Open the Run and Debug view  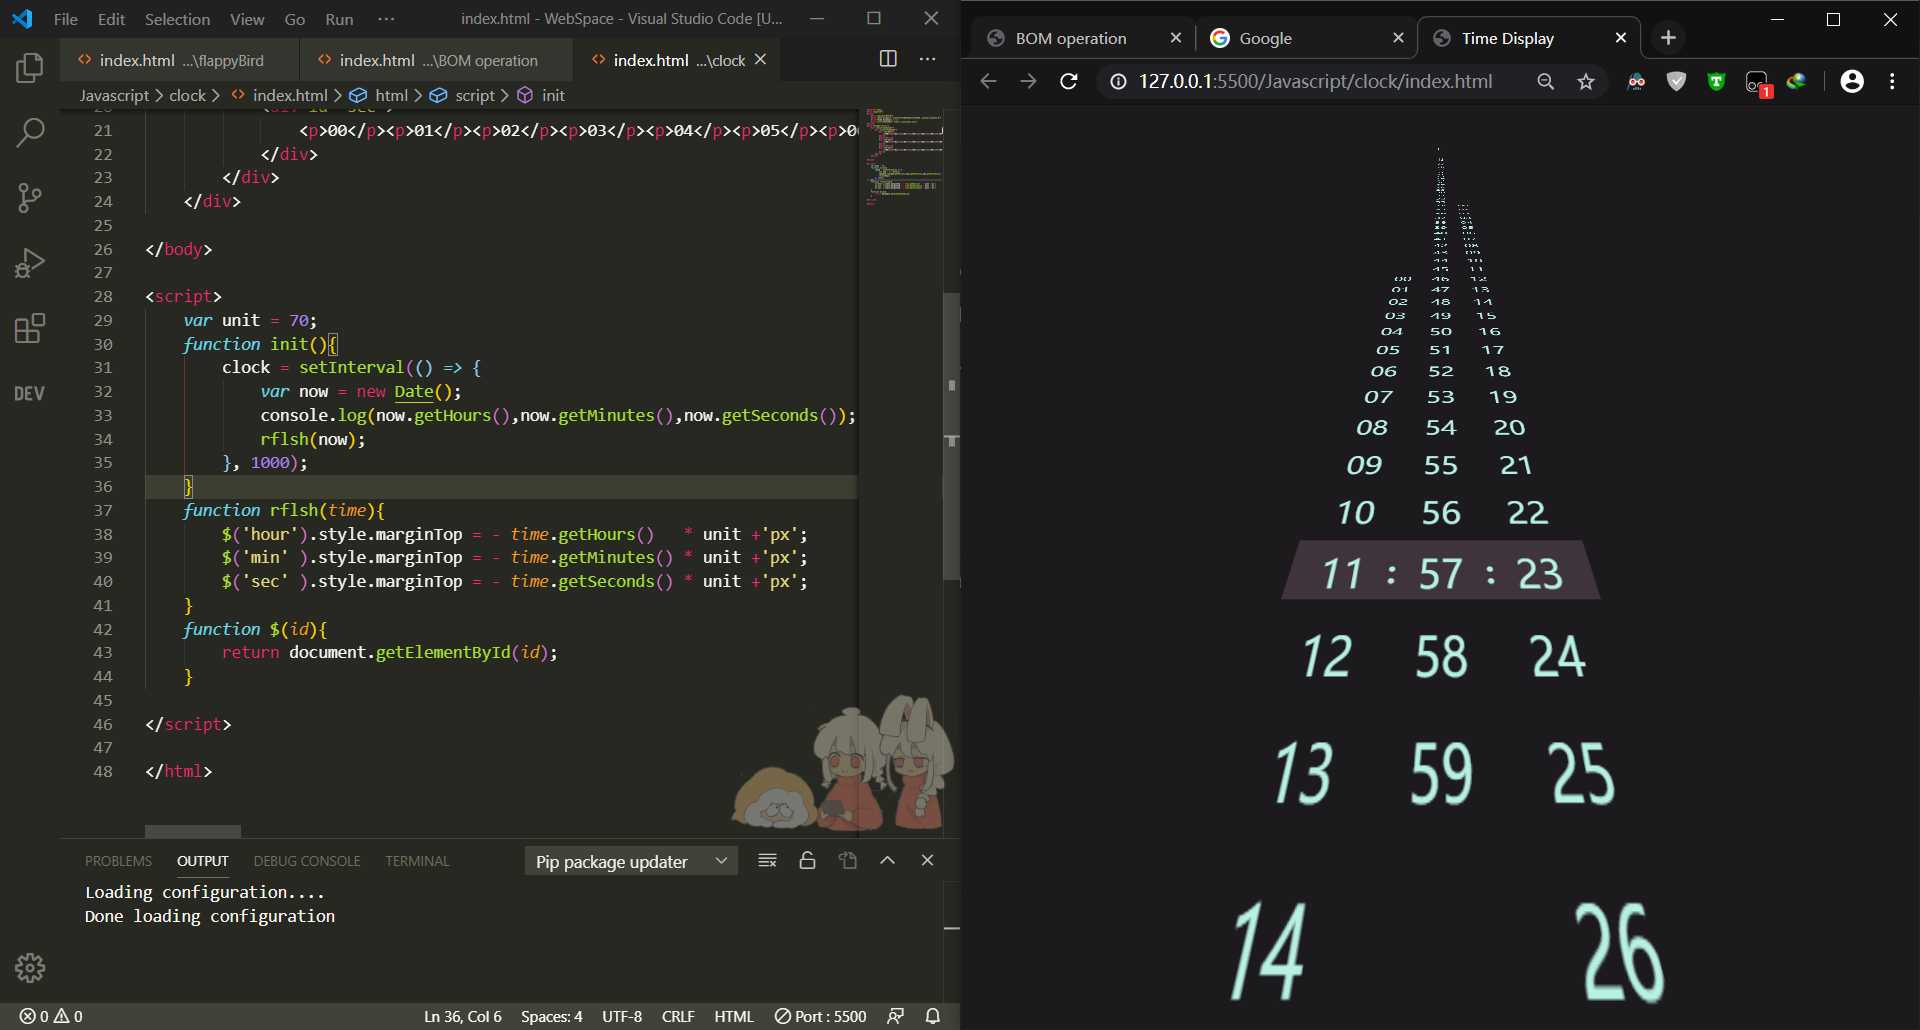30,262
